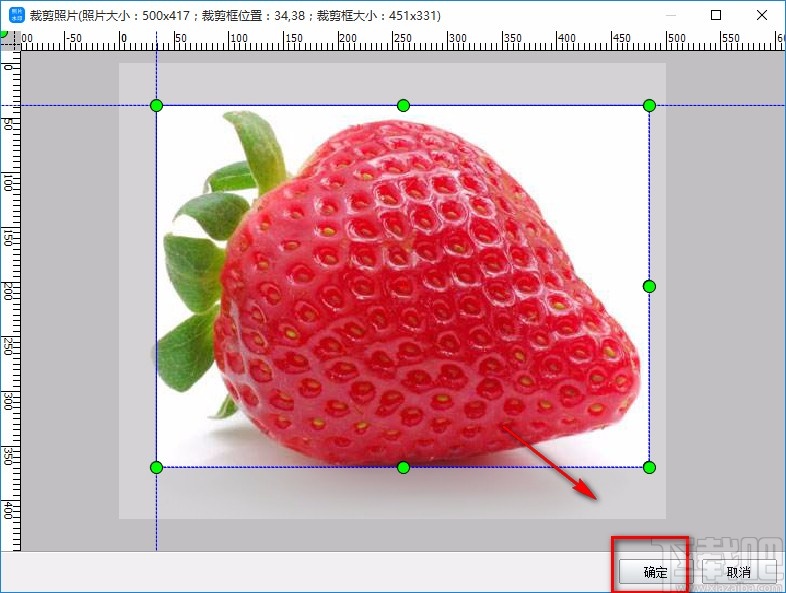
Task: Click the bottom-center crop frame handle
Action: [x=403, y=467]
